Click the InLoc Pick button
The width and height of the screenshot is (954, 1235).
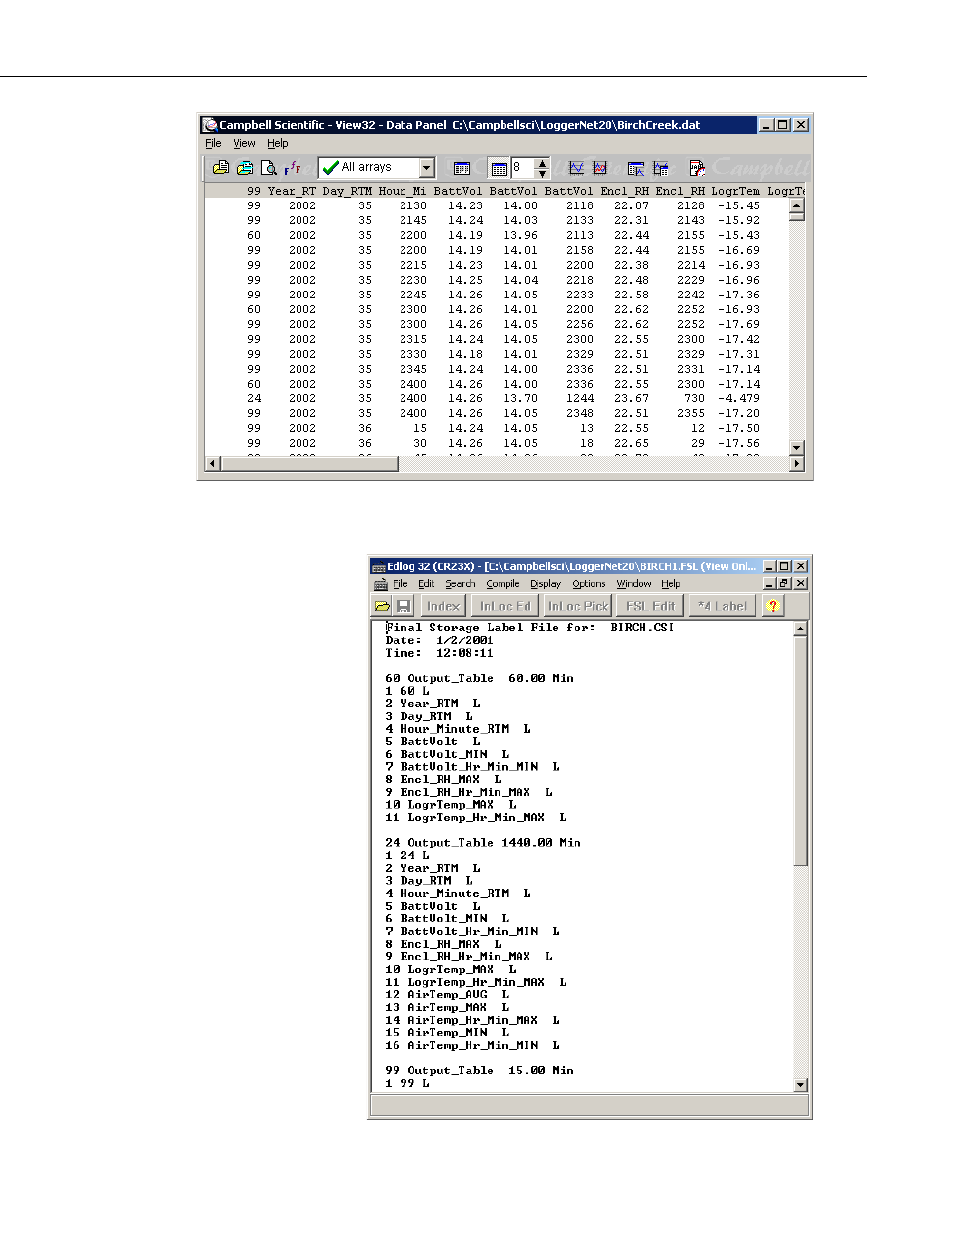pos(578,606)
